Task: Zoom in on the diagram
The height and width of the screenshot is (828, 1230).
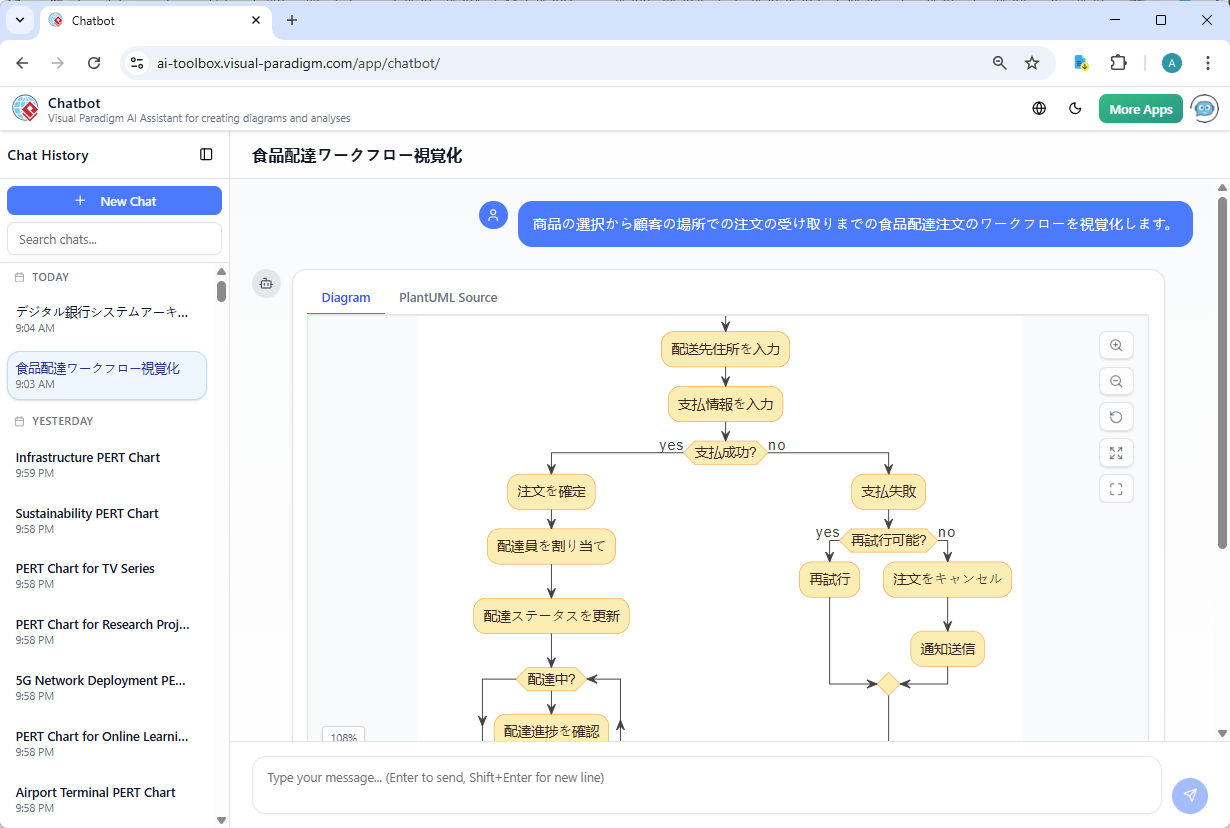Action: coord(1116,345)
